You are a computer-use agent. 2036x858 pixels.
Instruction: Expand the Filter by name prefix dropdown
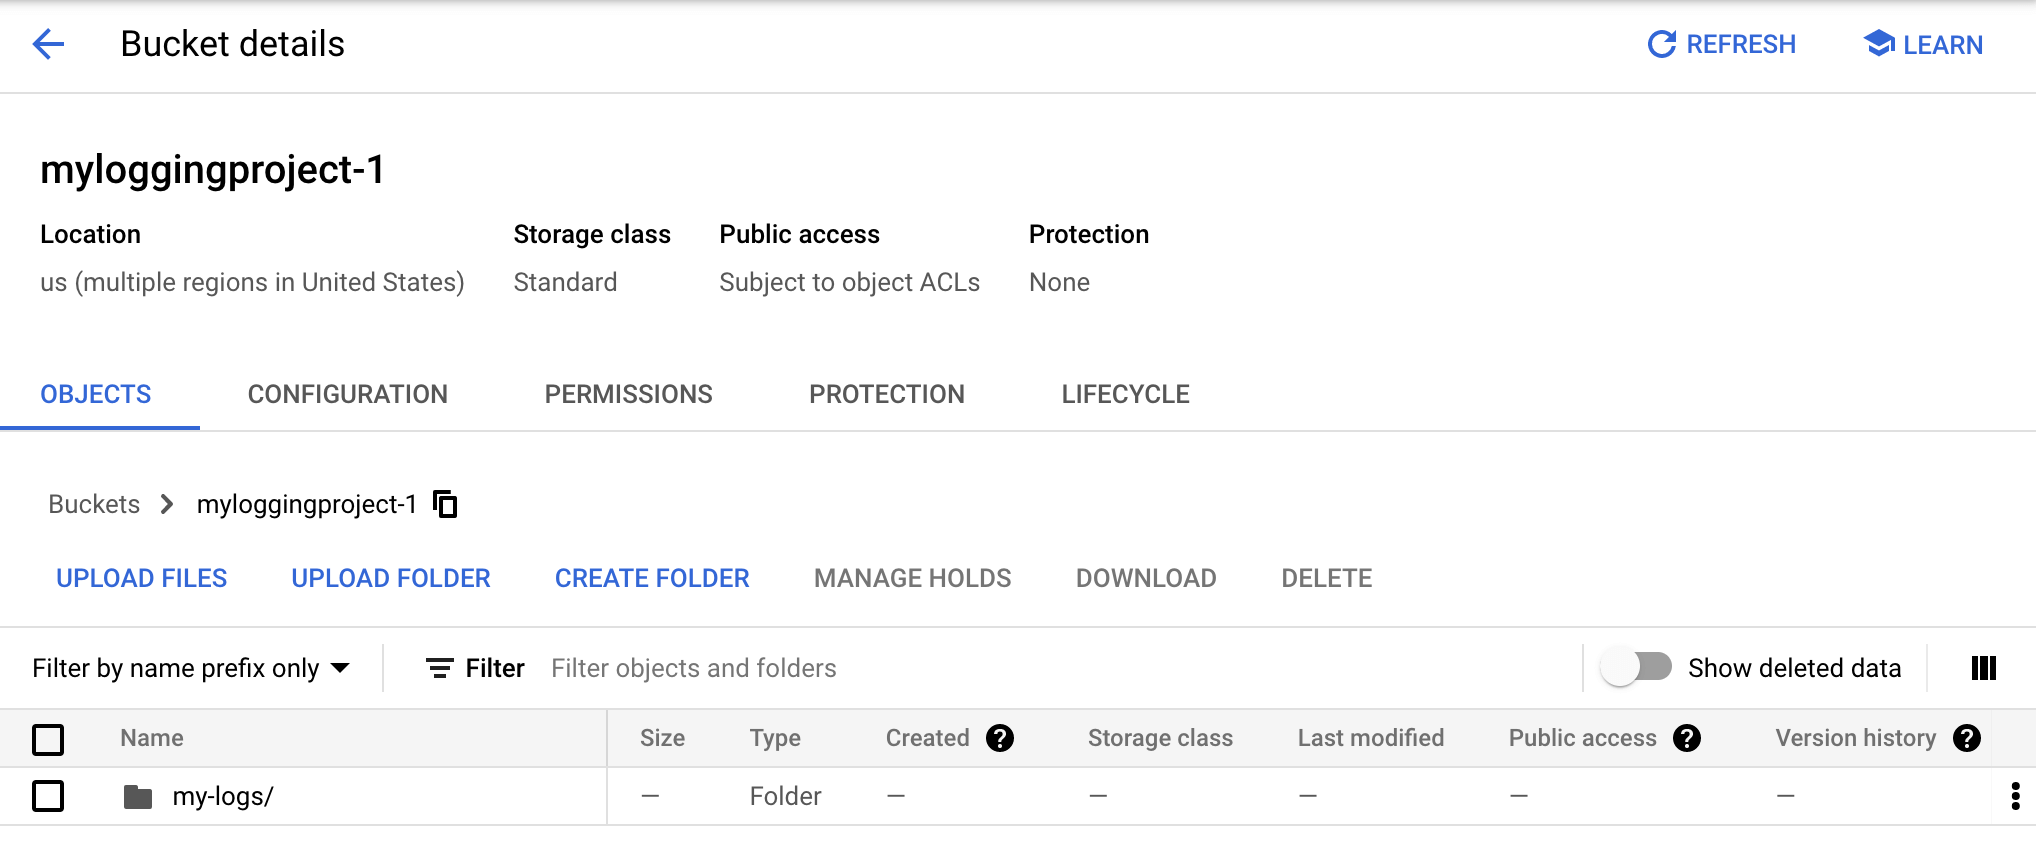191,668
